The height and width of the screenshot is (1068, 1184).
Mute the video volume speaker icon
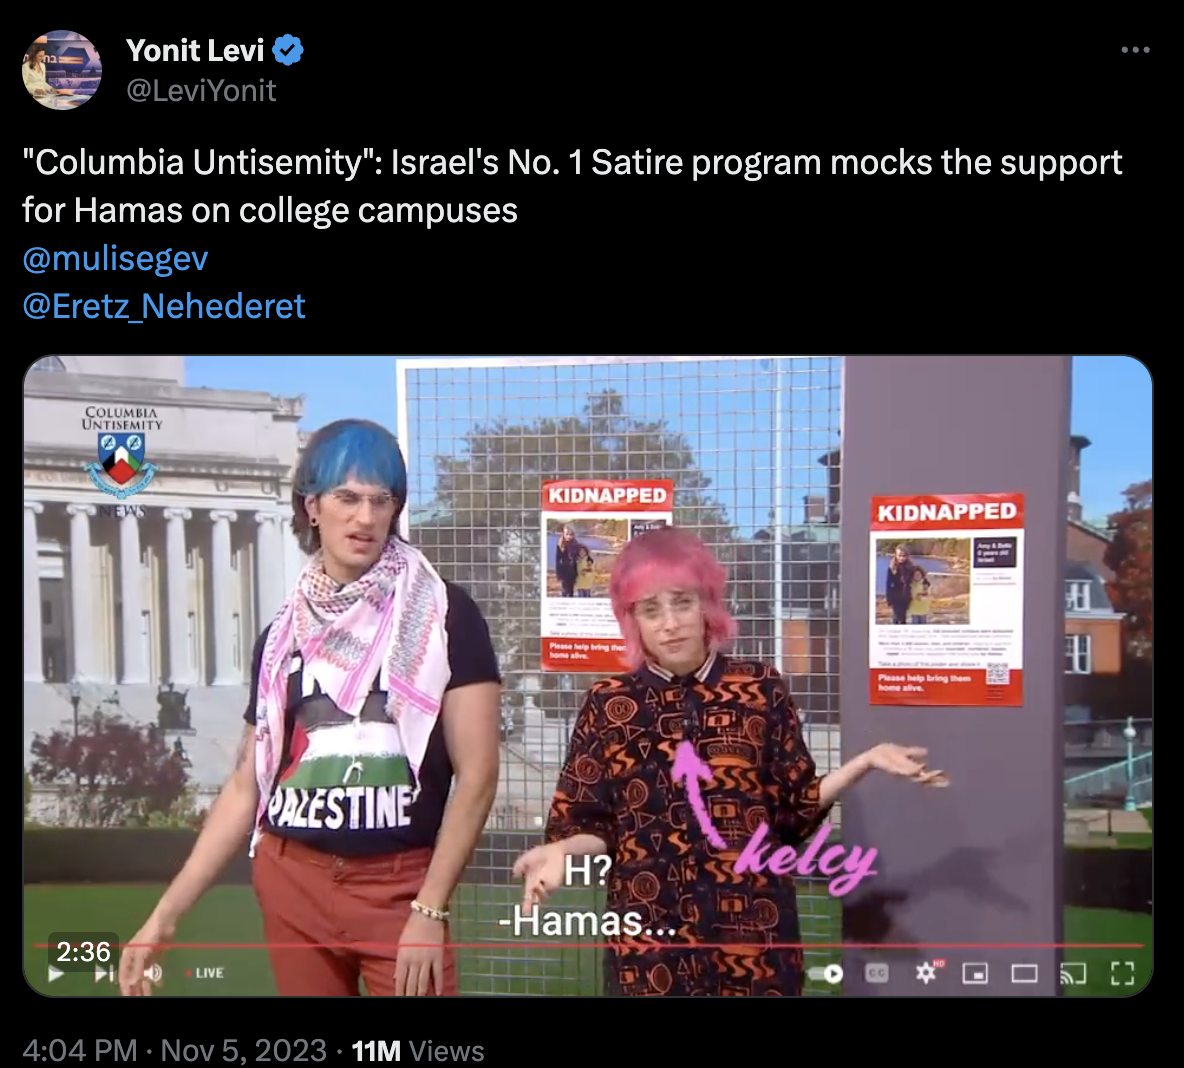click(153, 973)
